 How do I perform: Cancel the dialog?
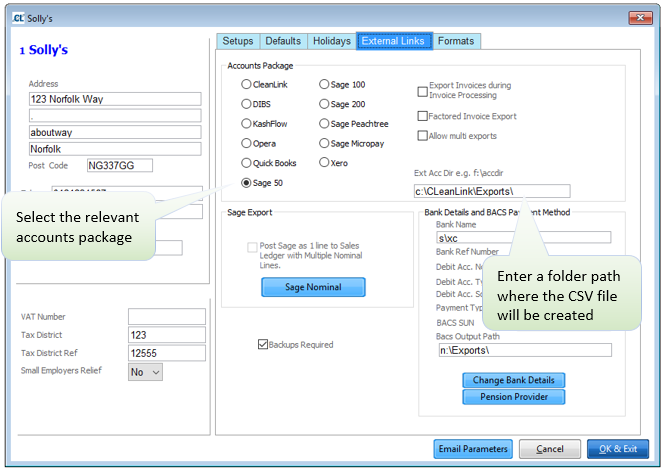pyautogui.click(x=550, y=449)
